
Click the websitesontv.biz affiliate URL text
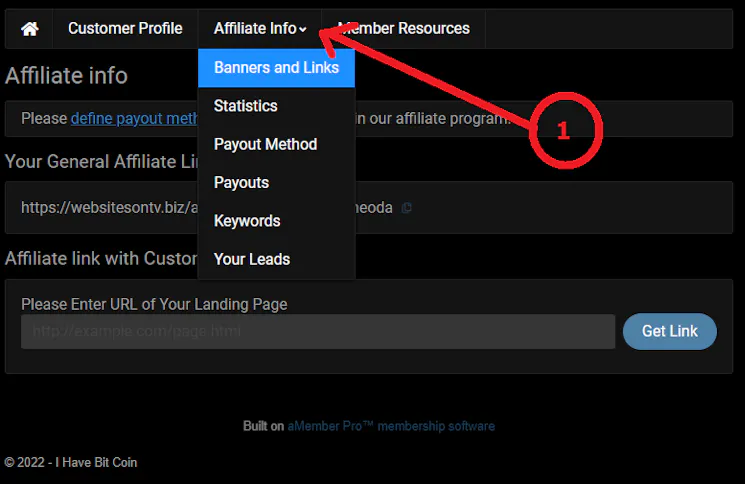click(108, 208)
